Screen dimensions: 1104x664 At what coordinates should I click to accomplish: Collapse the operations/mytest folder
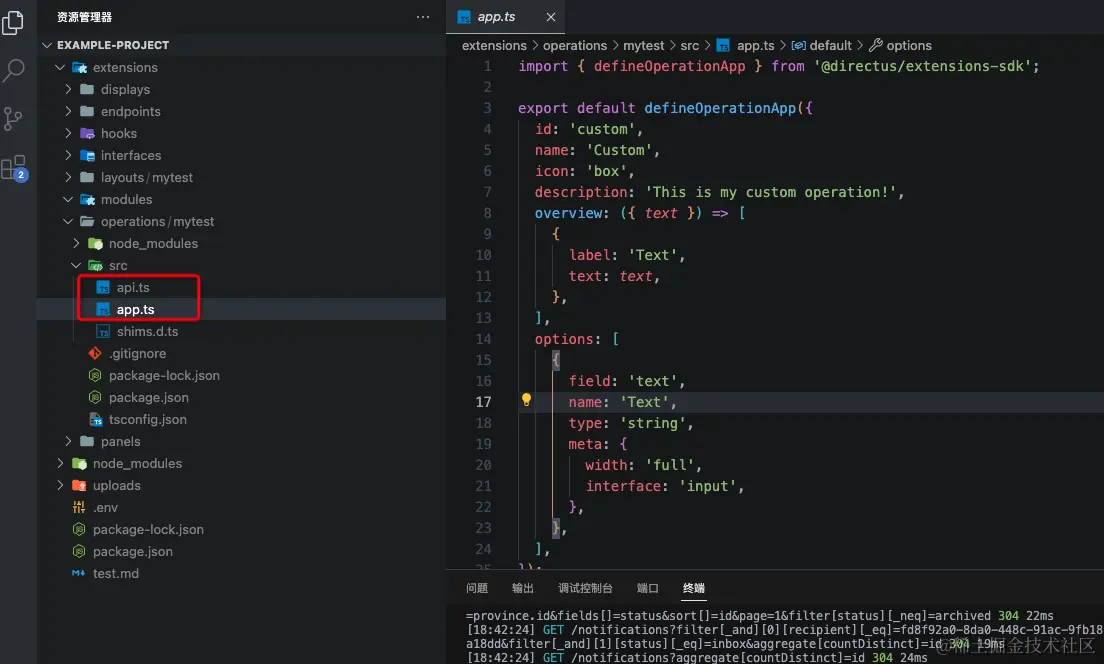68,221
